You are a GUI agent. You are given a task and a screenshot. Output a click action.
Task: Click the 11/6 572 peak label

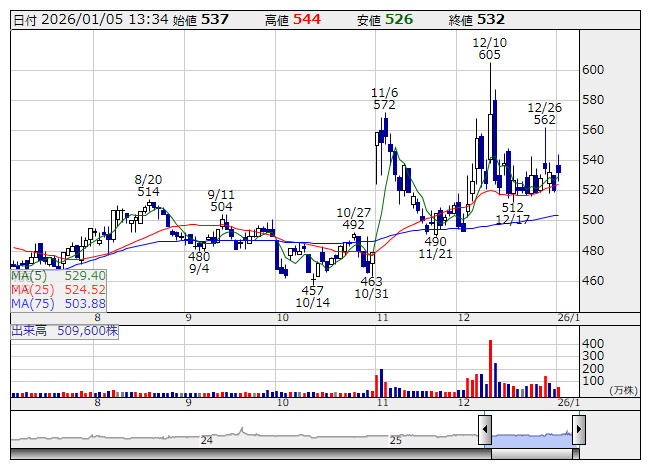(x=384, y=99)
